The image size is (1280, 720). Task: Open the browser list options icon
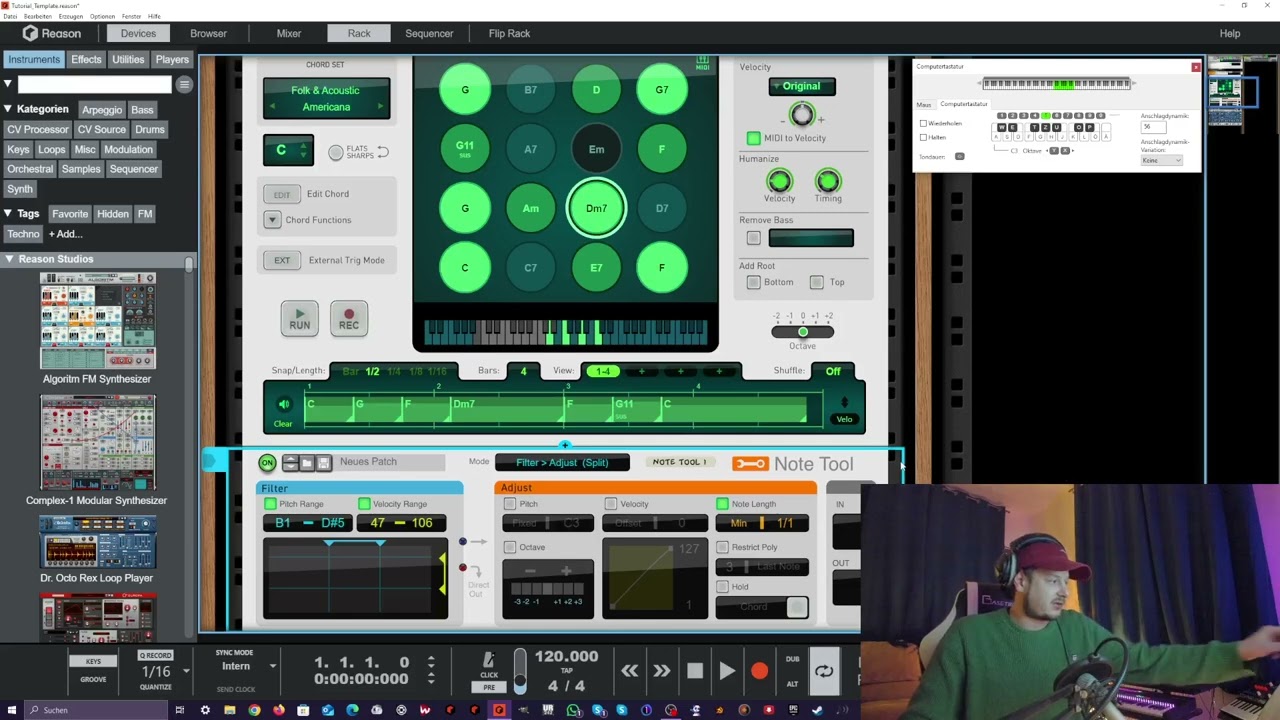pos(184,85)
